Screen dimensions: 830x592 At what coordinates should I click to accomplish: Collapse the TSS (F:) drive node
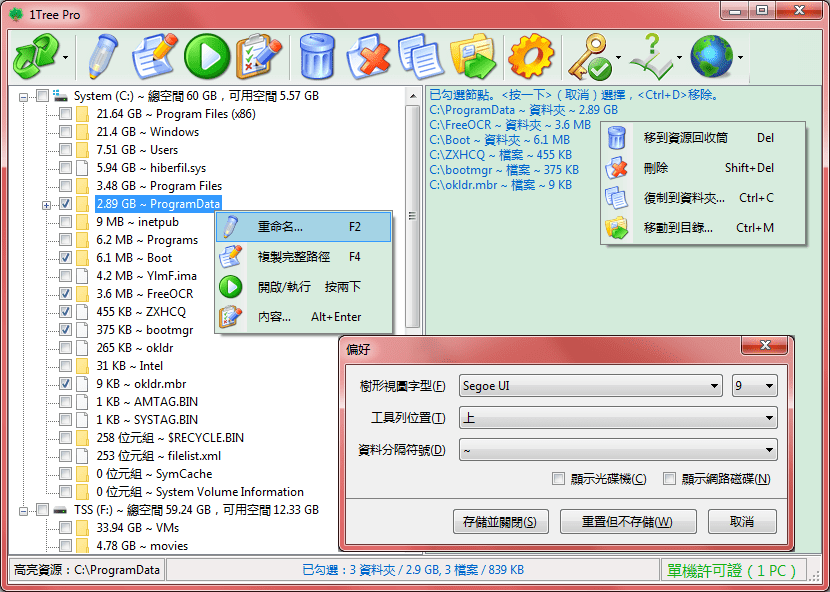coord(23,511)
